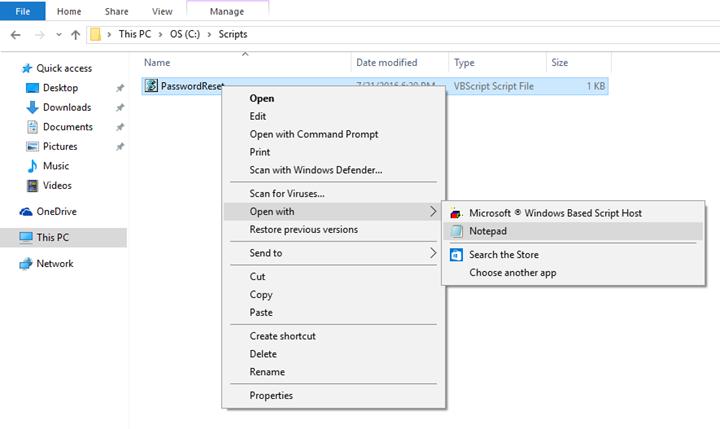Select Properties from context menu
The width and height of the screenshot is (720, 429).
271,395
